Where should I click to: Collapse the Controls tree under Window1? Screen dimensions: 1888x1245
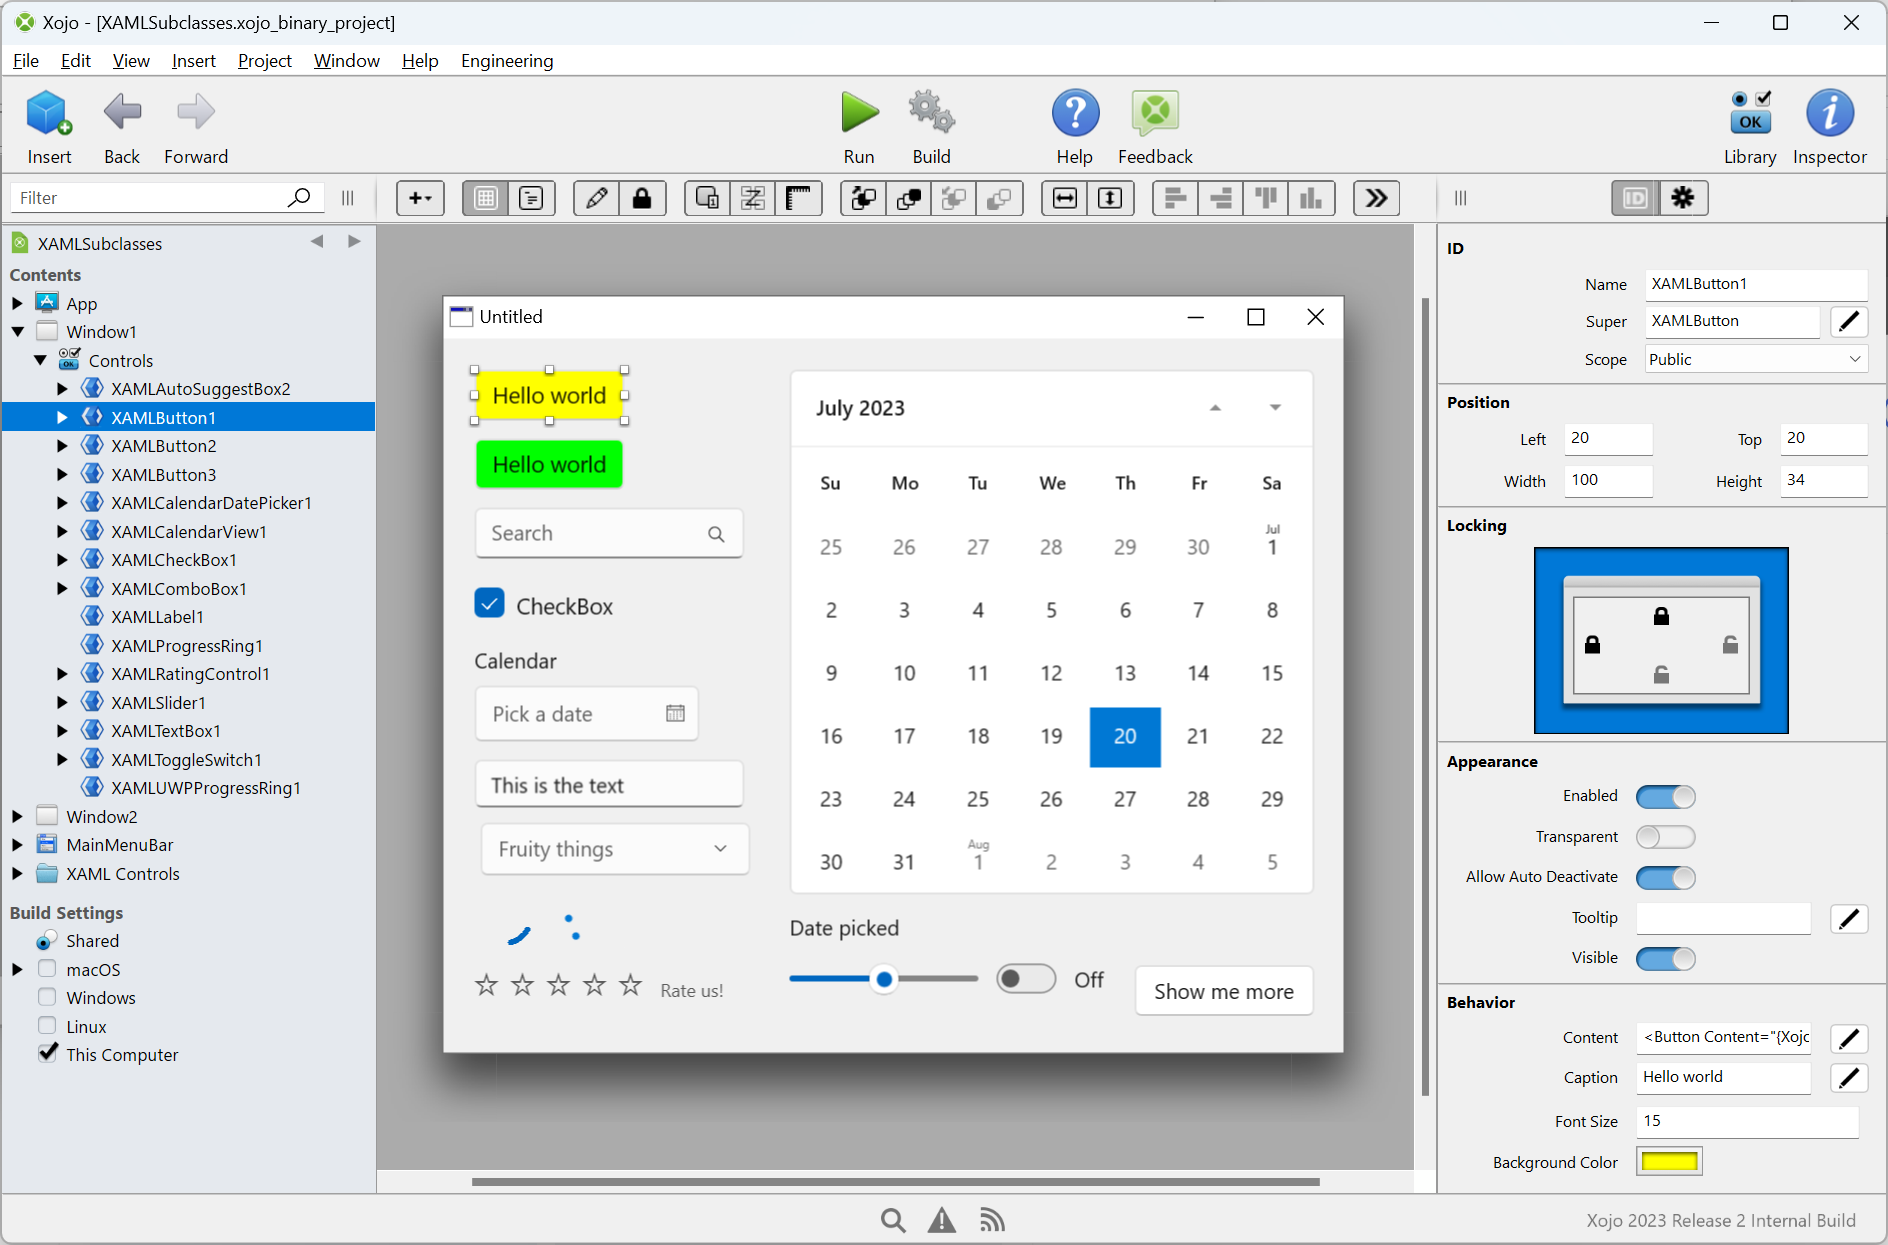[x=40, y=360]
